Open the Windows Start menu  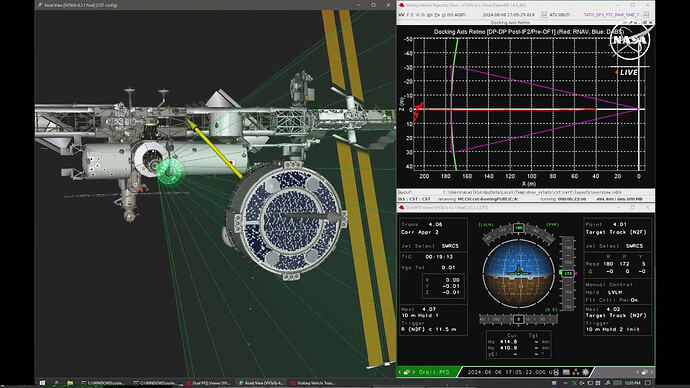42,383
